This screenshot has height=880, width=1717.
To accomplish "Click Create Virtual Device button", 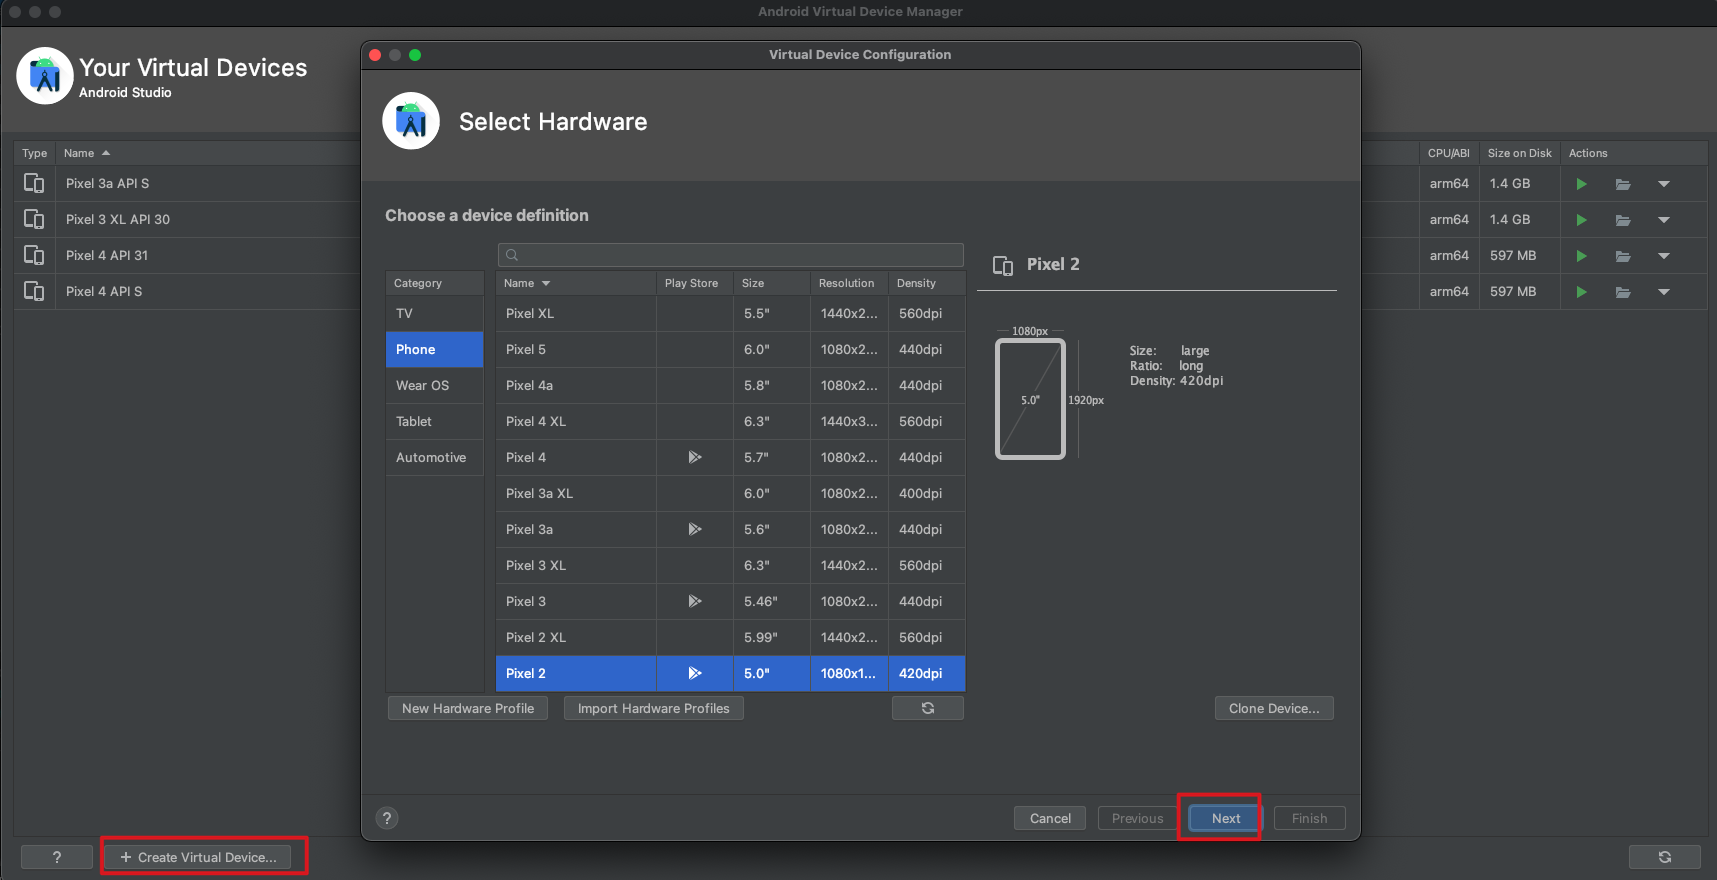I will click(x=198, y=857).
